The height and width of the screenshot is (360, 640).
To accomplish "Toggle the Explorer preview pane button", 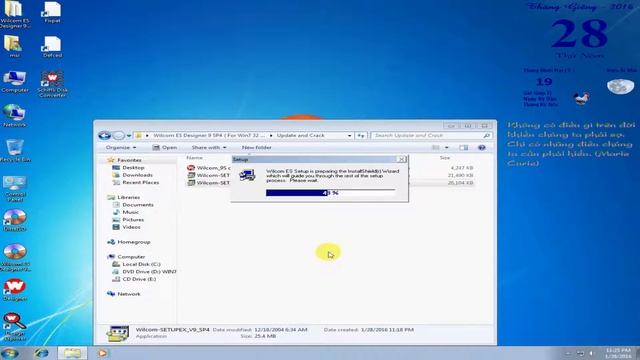I will point(464,147).
